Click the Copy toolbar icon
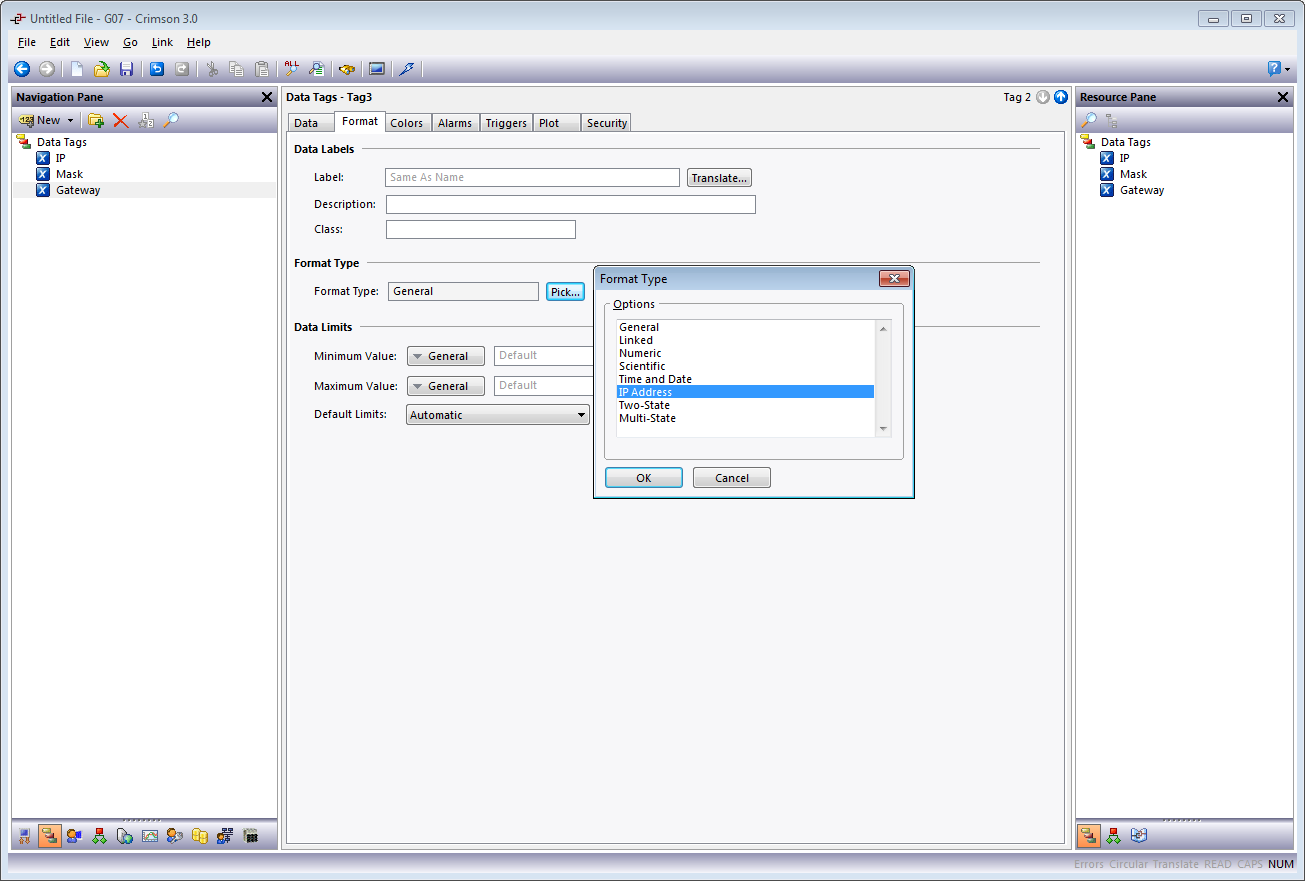This screenshot has width=1305, height=881. pyautogui.click(x=236, y=69)
